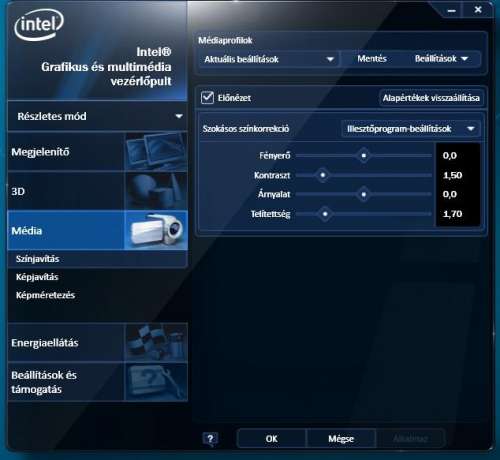Image resolution: width=500 pixels, height=460 pixels.
Task: Click the Mégse cancel button
Action: pos(341,439)
